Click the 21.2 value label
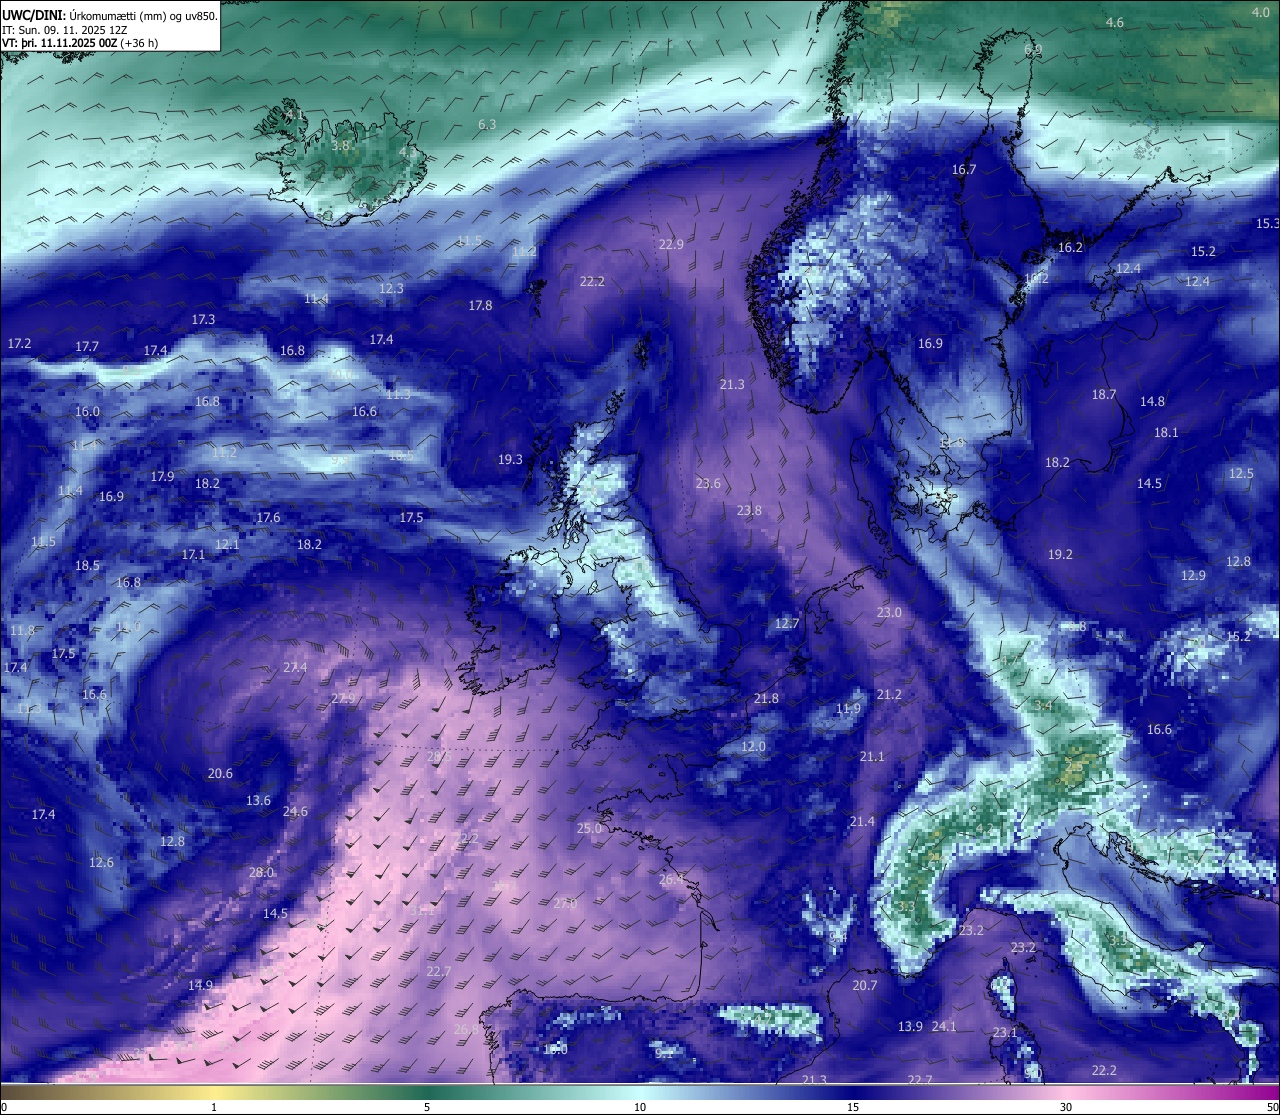The height and width of the screenshot is (1115, 1280). [889, 695]
